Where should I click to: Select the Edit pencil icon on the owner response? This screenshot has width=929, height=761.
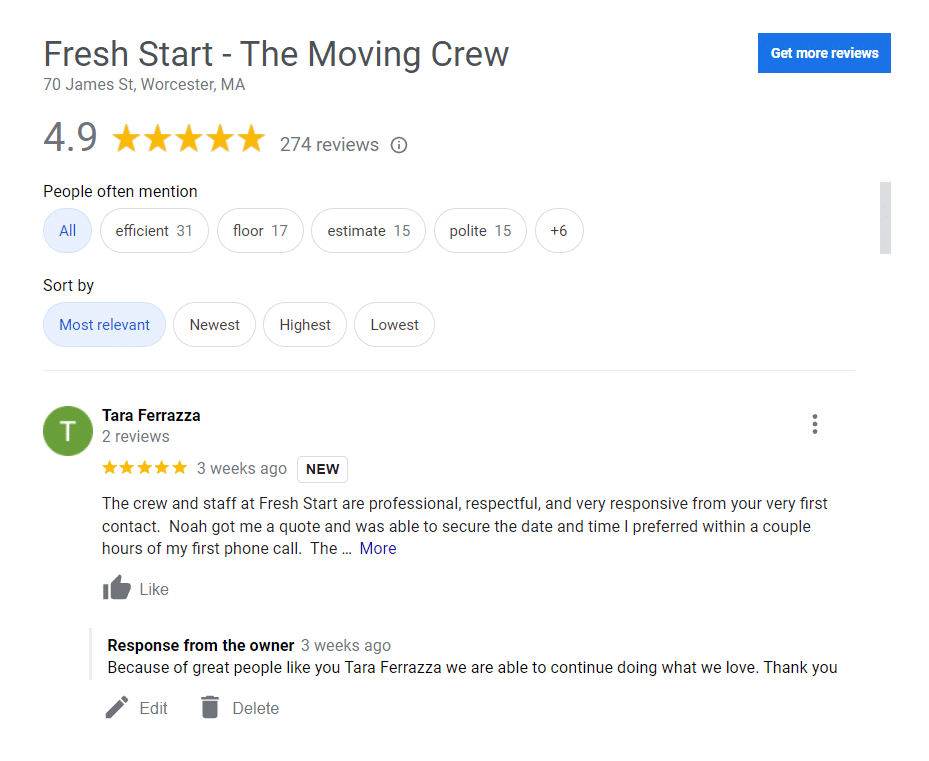pyautogui.click(x=117, y=707)
